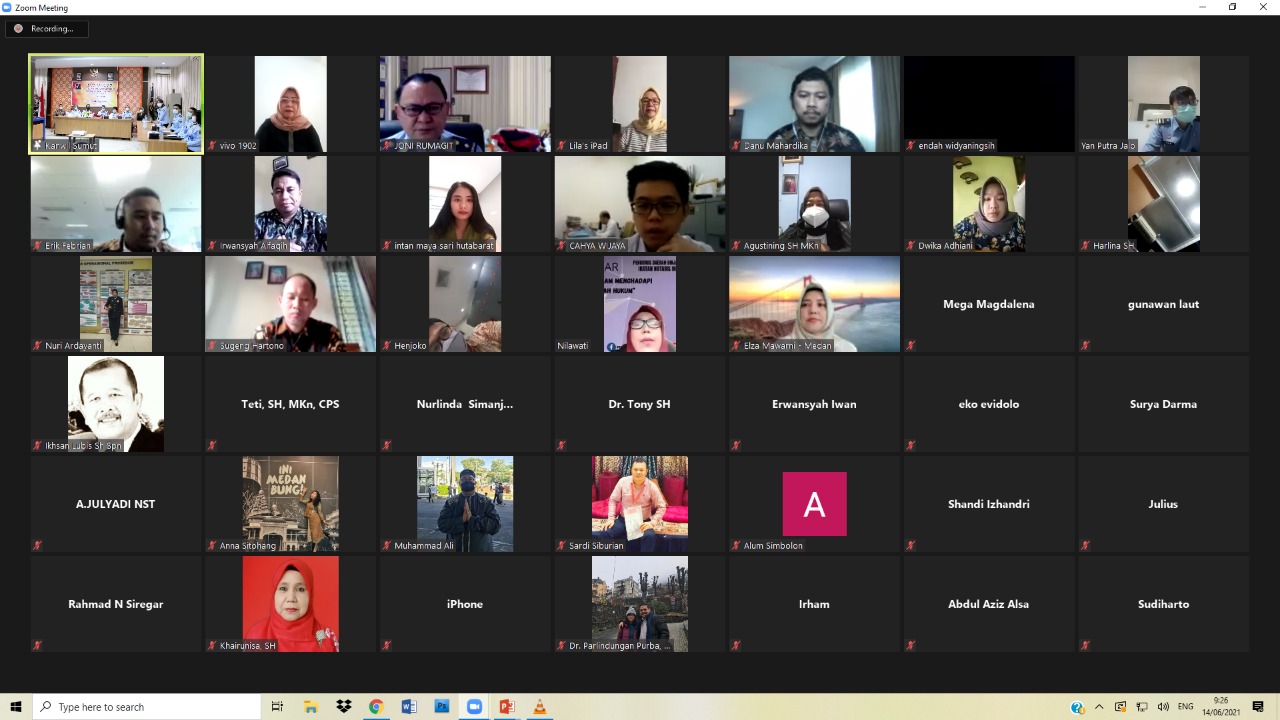Select the Kanwil Sumut video thumbnail
1280x720 pixels.
[116, 104]
